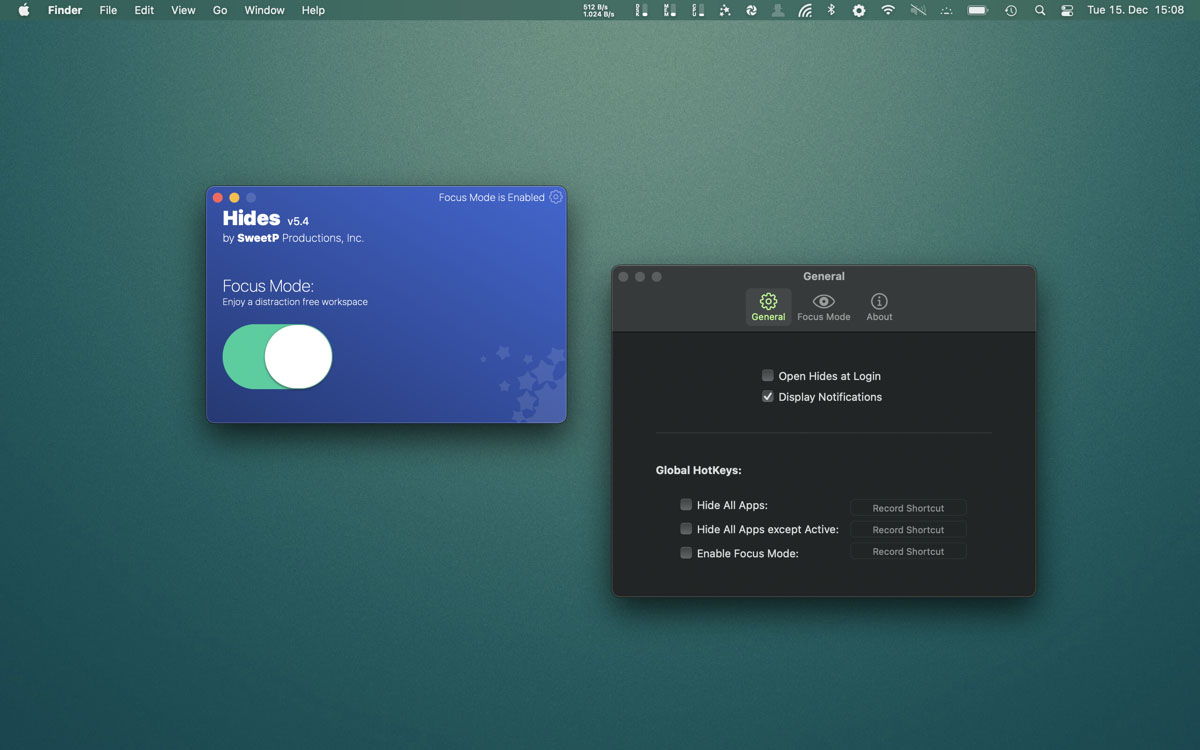Open Spotlight search

click(x=1040, y=10)
